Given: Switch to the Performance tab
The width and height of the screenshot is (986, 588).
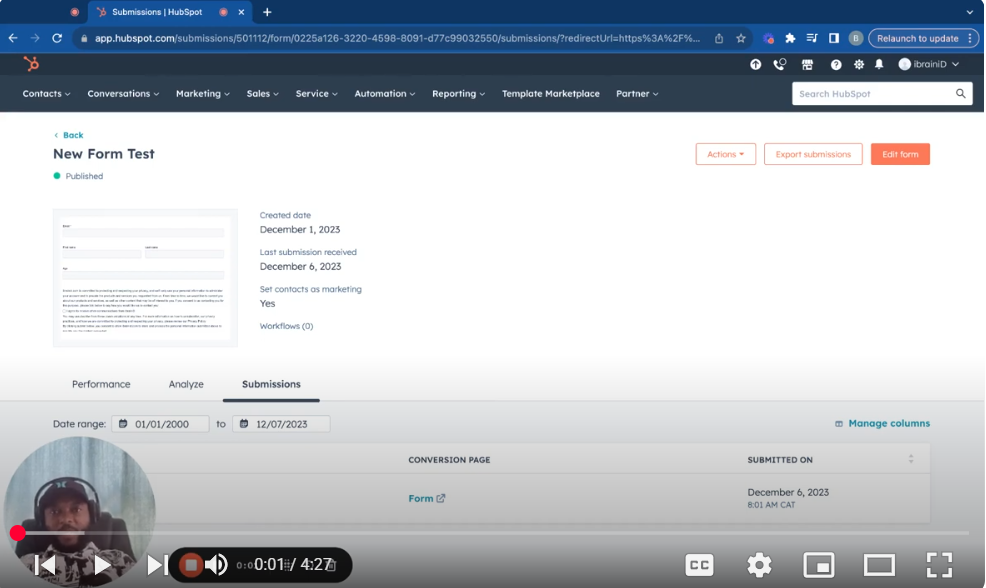Looking at the screenshot, I should (101, 384).
